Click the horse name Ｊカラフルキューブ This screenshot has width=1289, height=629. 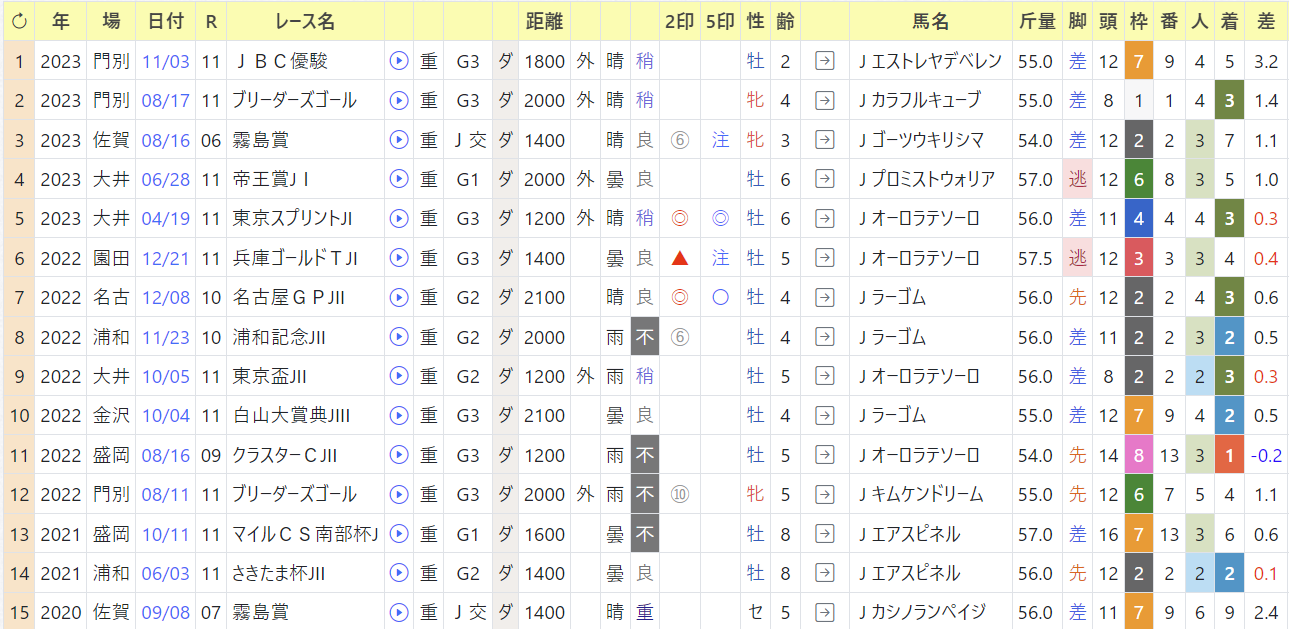[919, 100]
